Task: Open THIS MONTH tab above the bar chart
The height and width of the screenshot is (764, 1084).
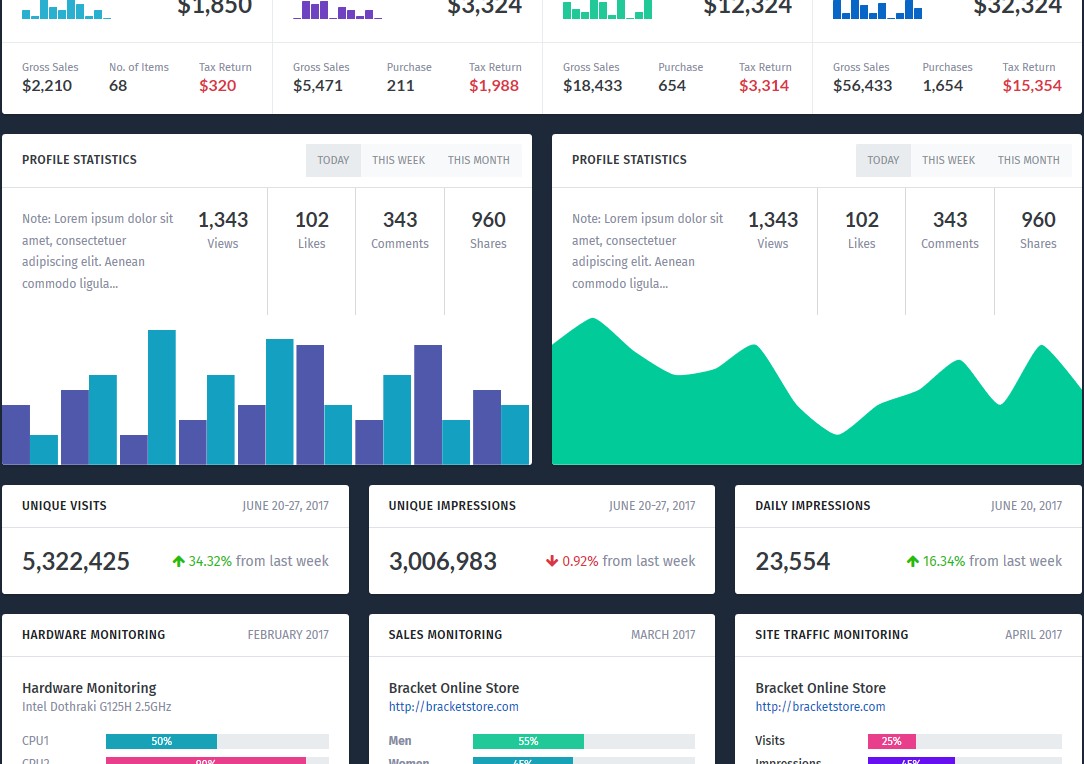Action: coord(478,160)
